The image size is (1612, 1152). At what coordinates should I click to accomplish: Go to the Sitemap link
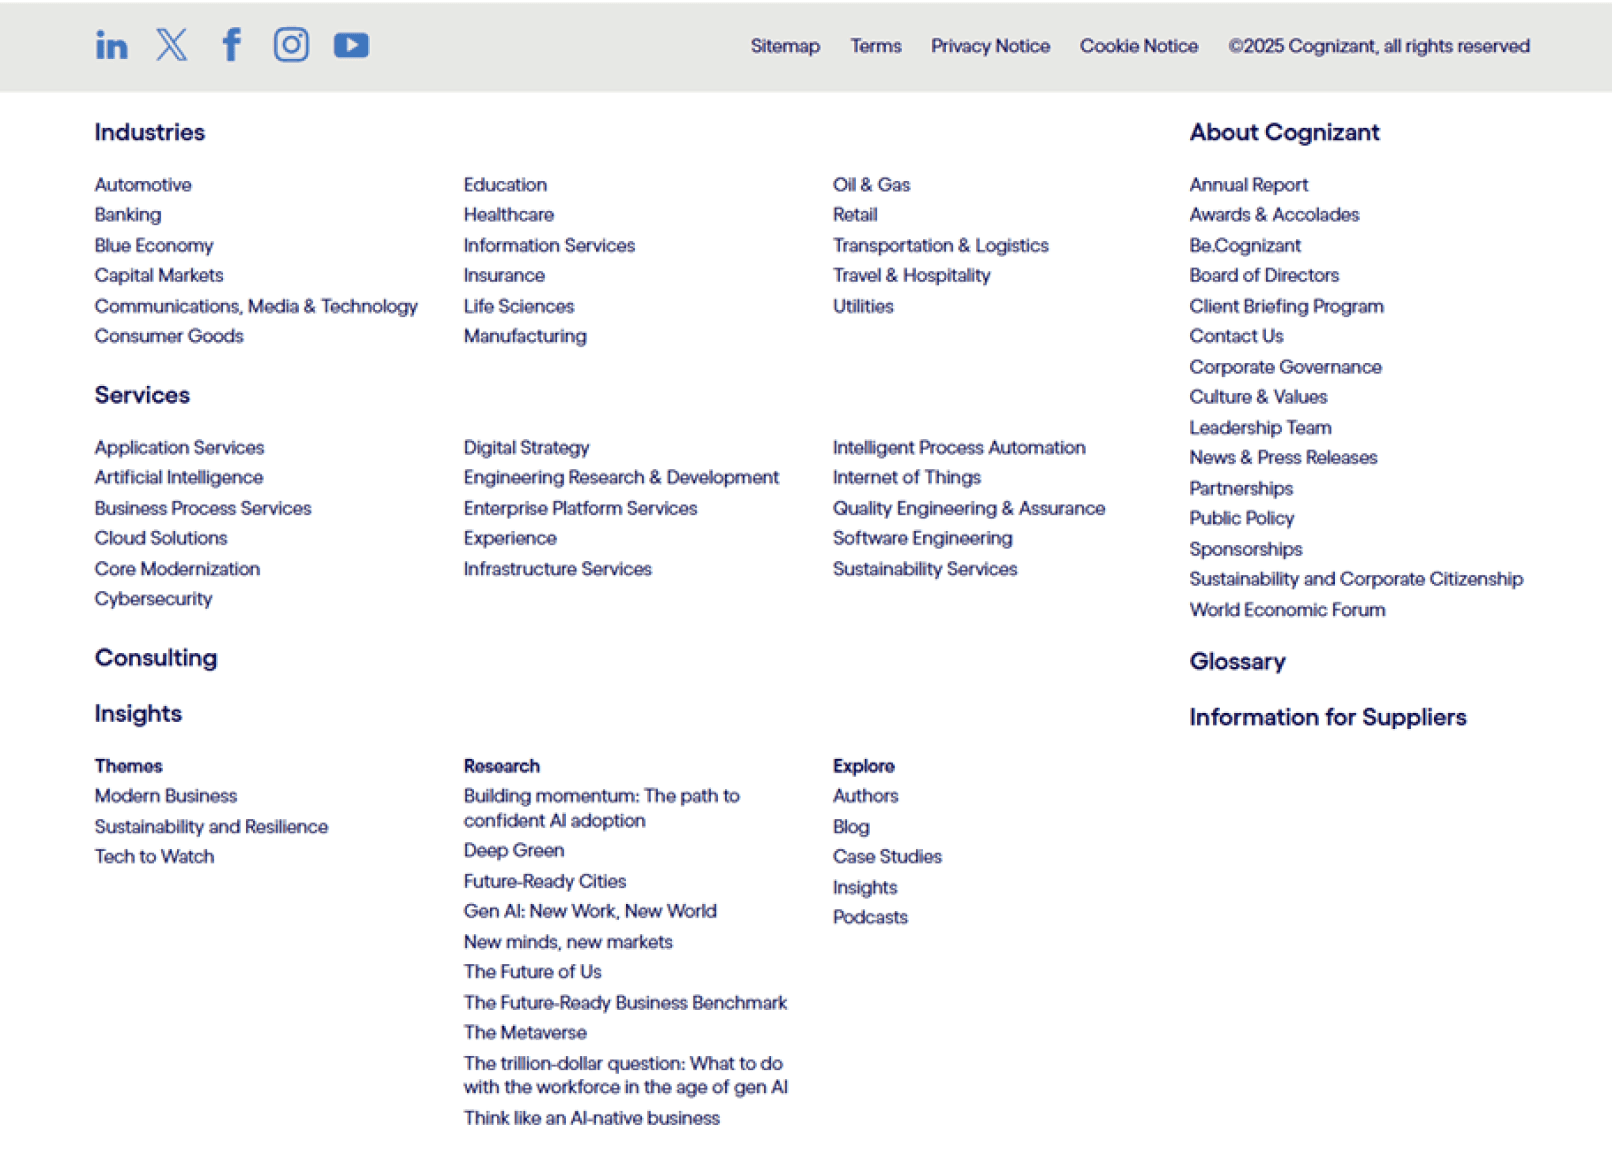pos(785,46)
